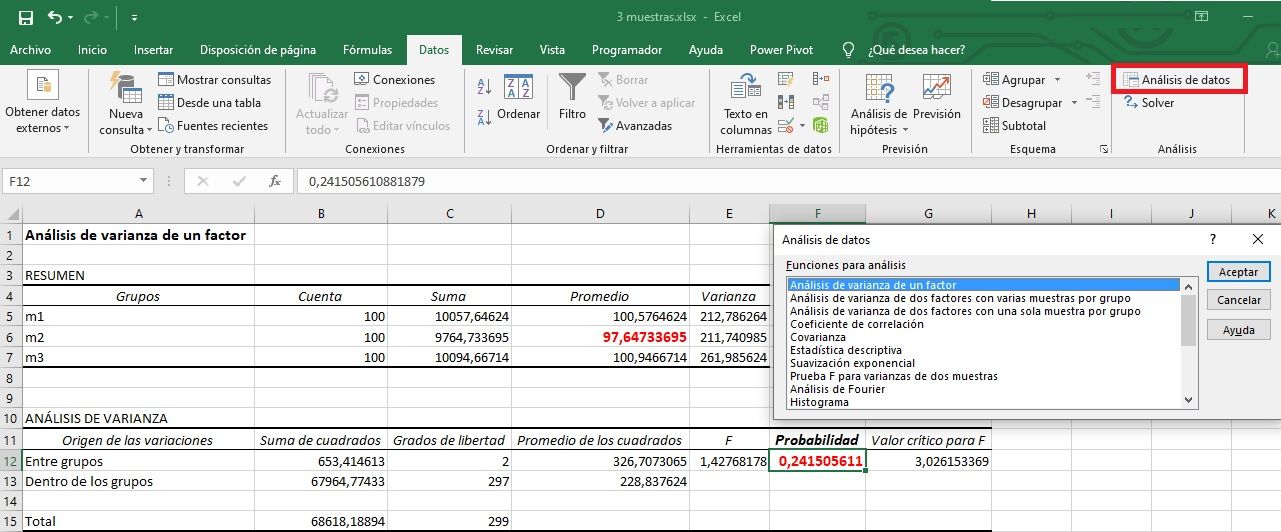
Task: Expand the data validation dropdown arrow
Action: coord(802,126)
